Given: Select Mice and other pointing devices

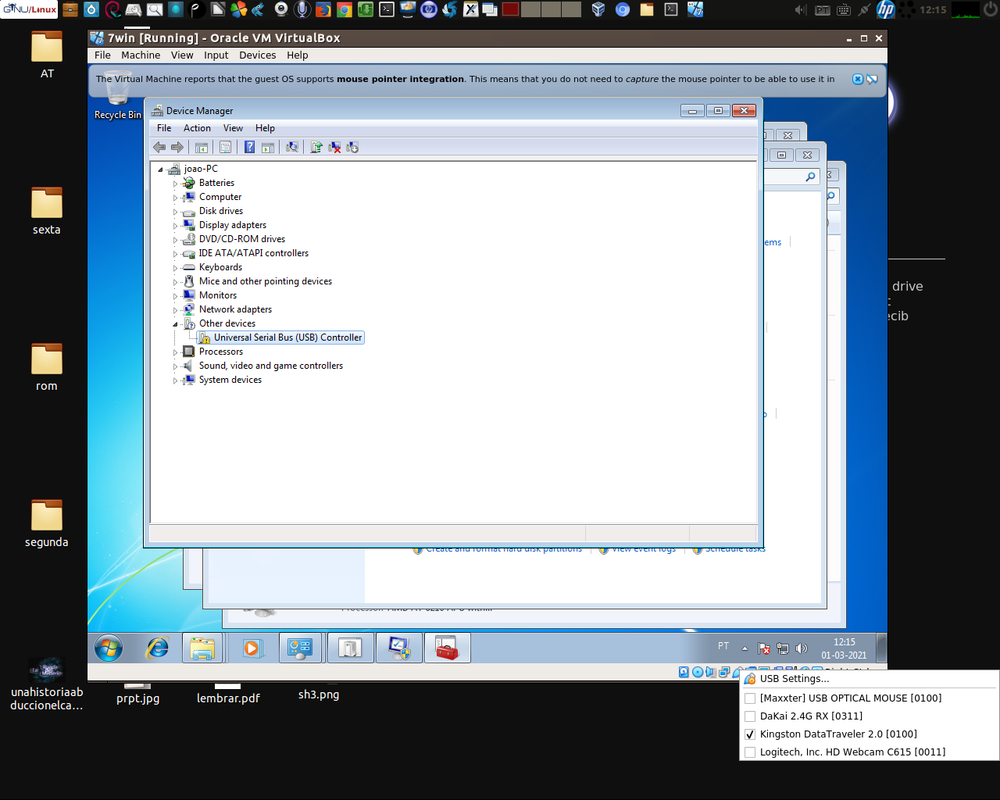Looking at the screenshot, I should pyautogui.click(x=265, y=281).
